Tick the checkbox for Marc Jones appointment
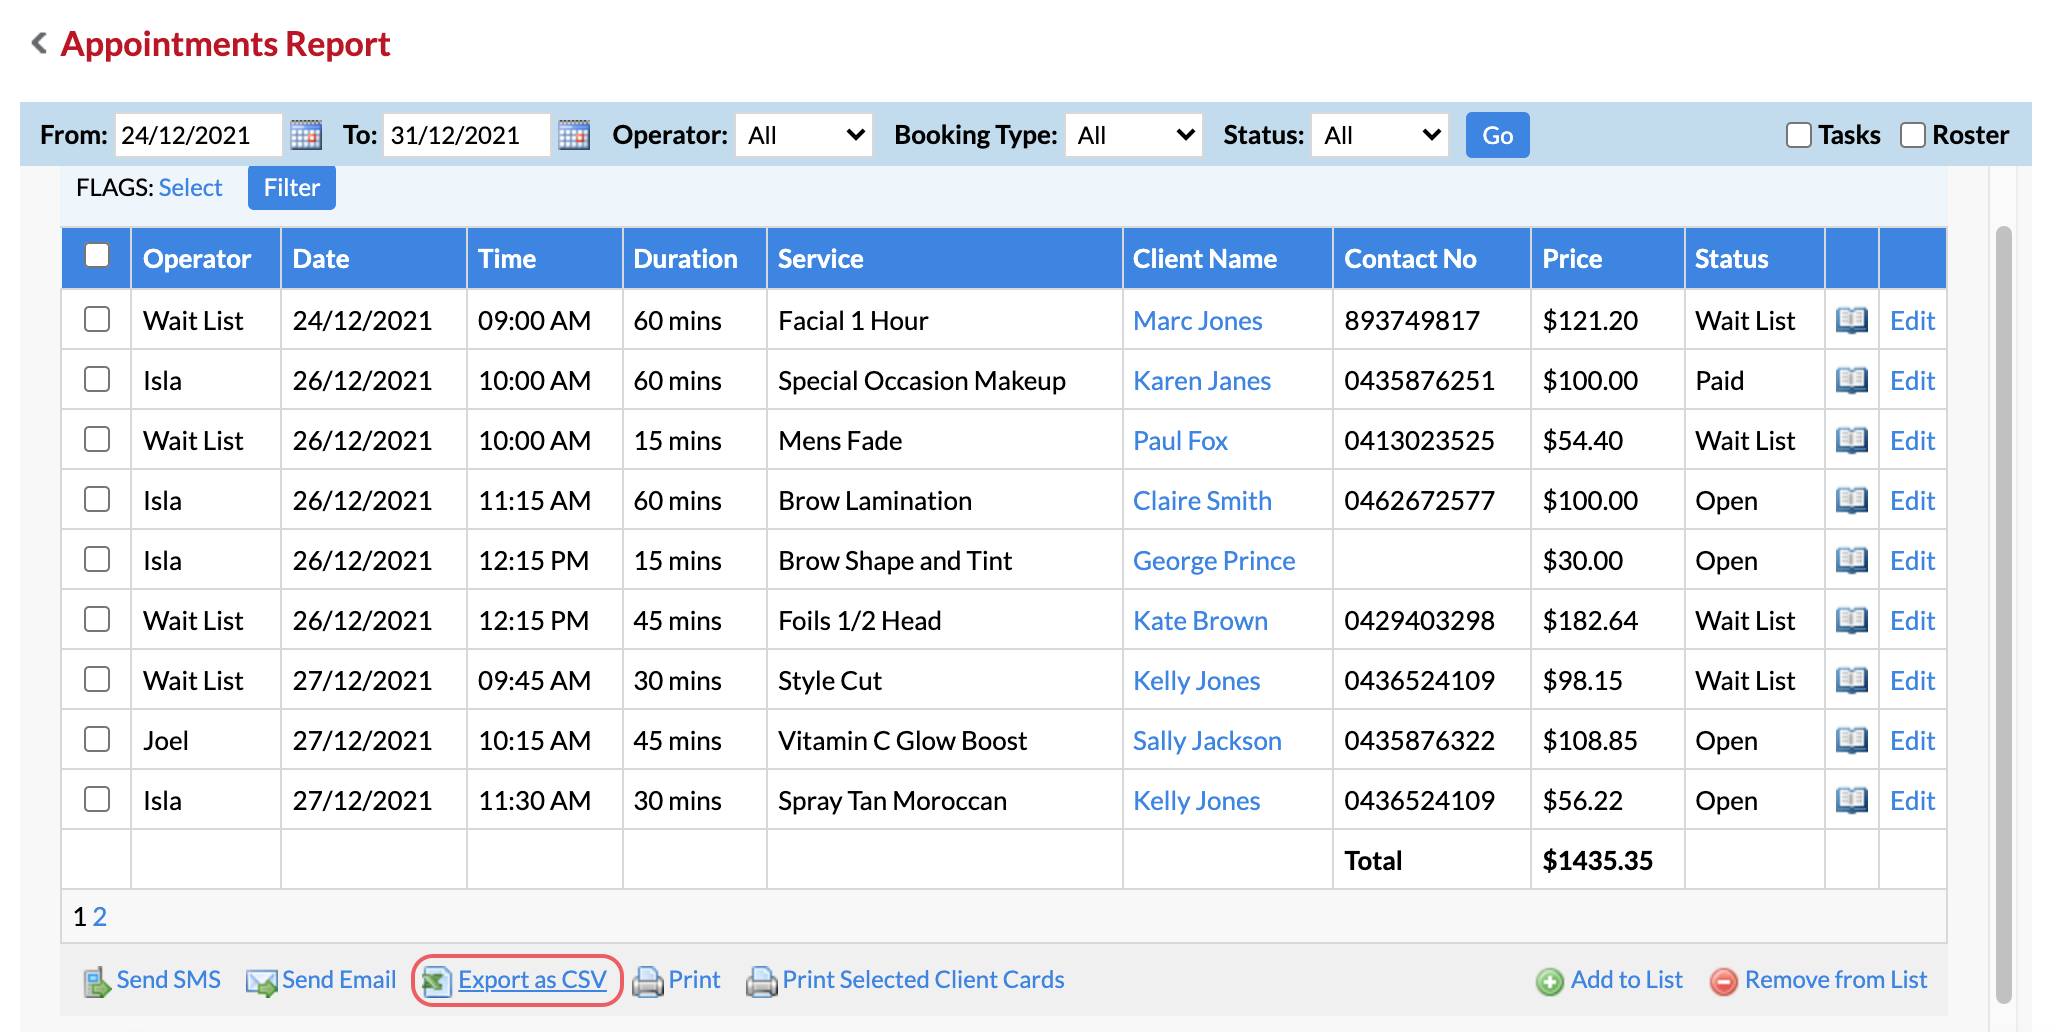 [97, 319]
